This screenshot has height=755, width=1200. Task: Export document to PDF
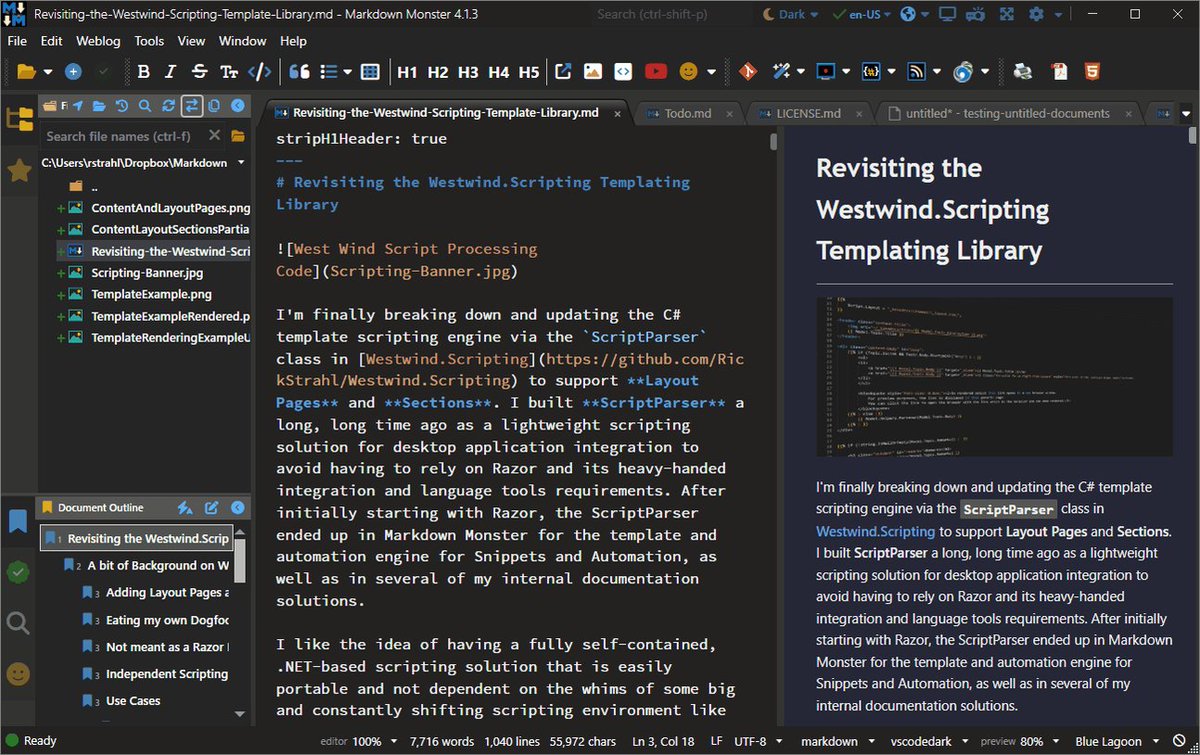pyautogui.click(x=1059, y=72)
